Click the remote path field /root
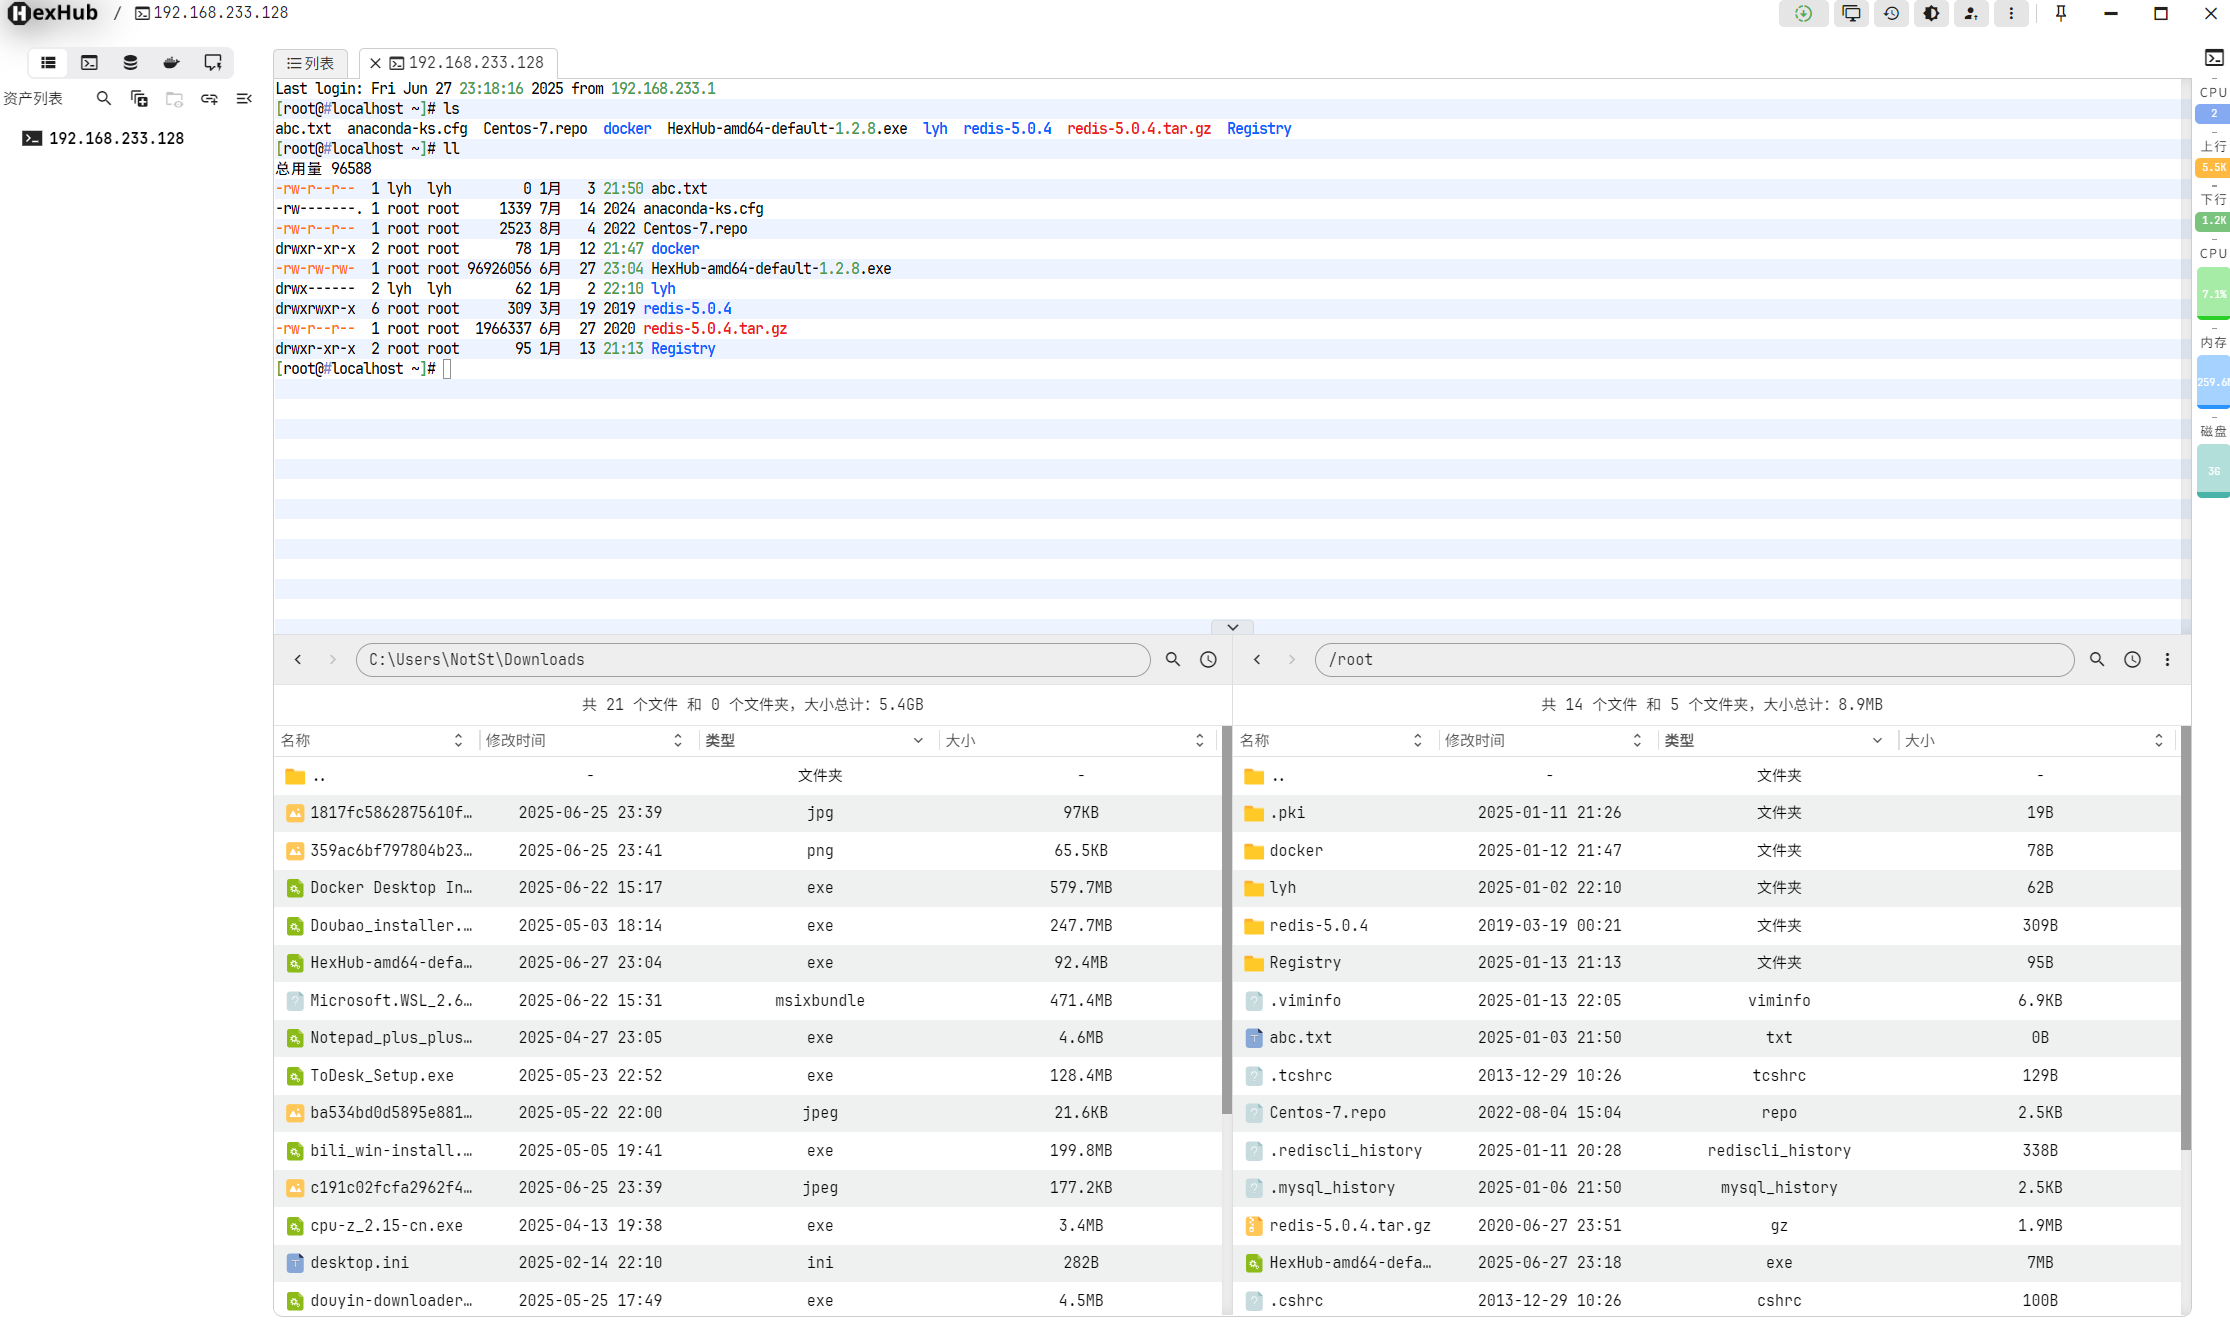This screenshot has width=2230, height=1326. [x=1694, y=659]
